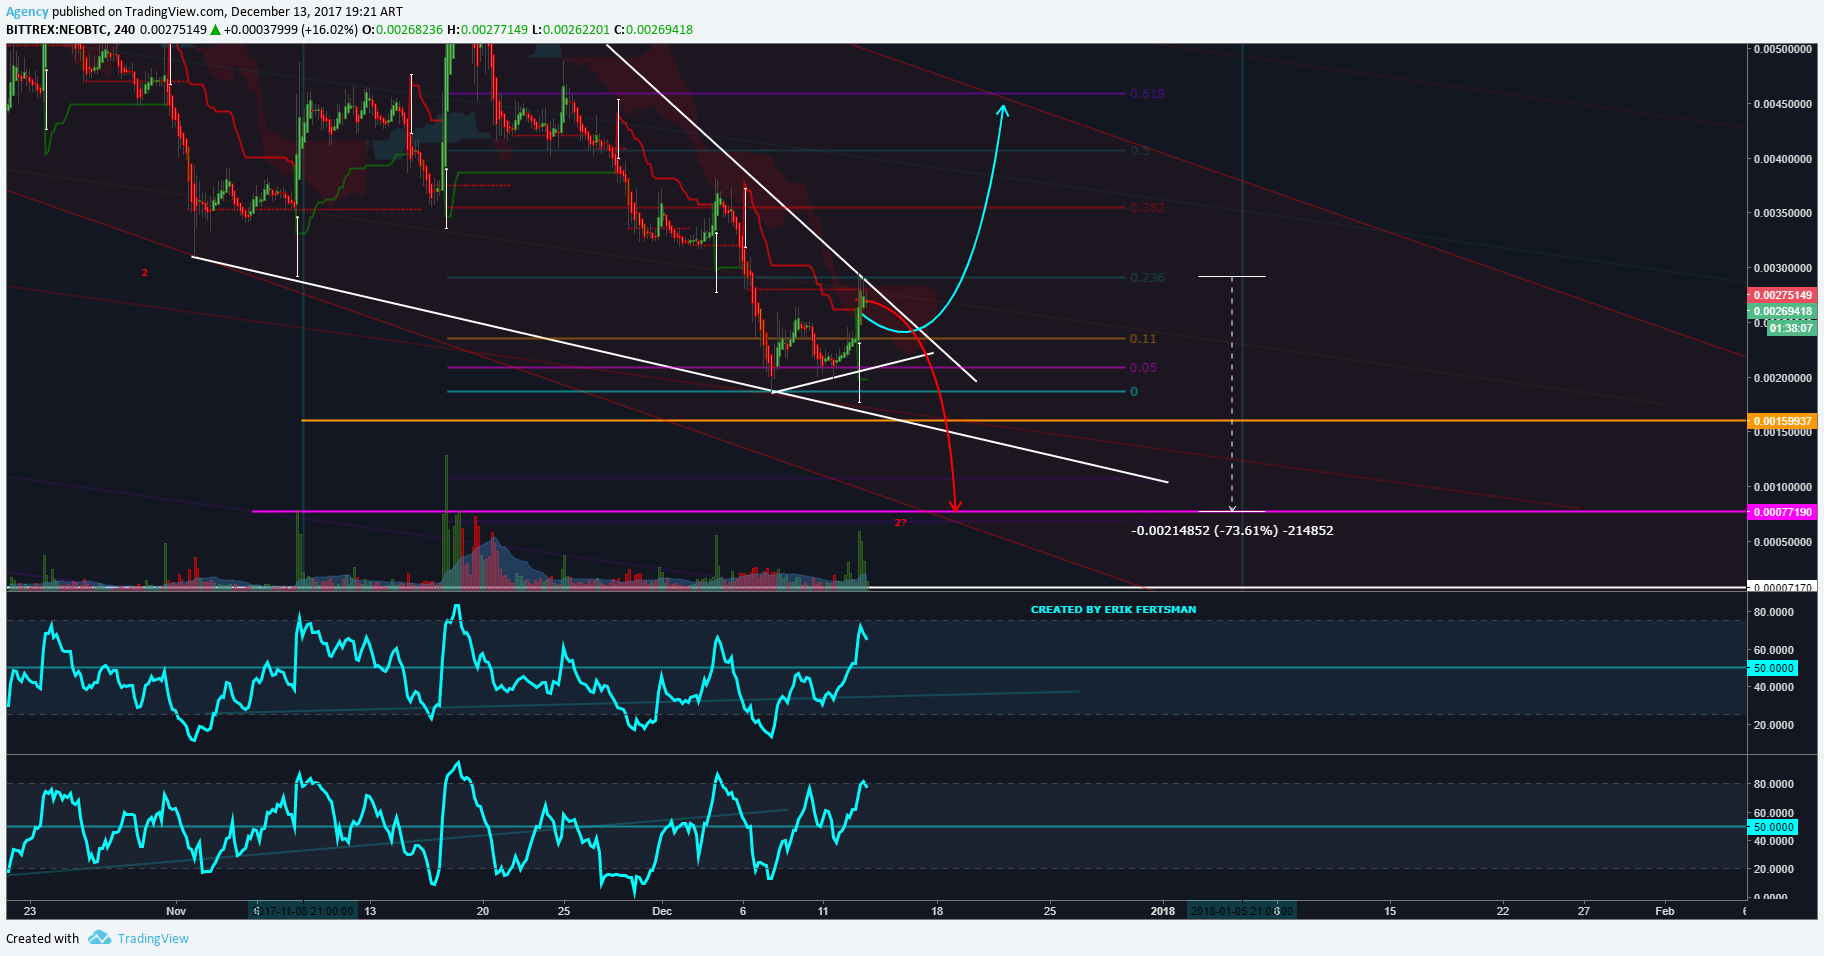Screen dimensions: 1824x956
Task: Click the 50.0000 label of upper oscillator
Action: click(1773, 668)
